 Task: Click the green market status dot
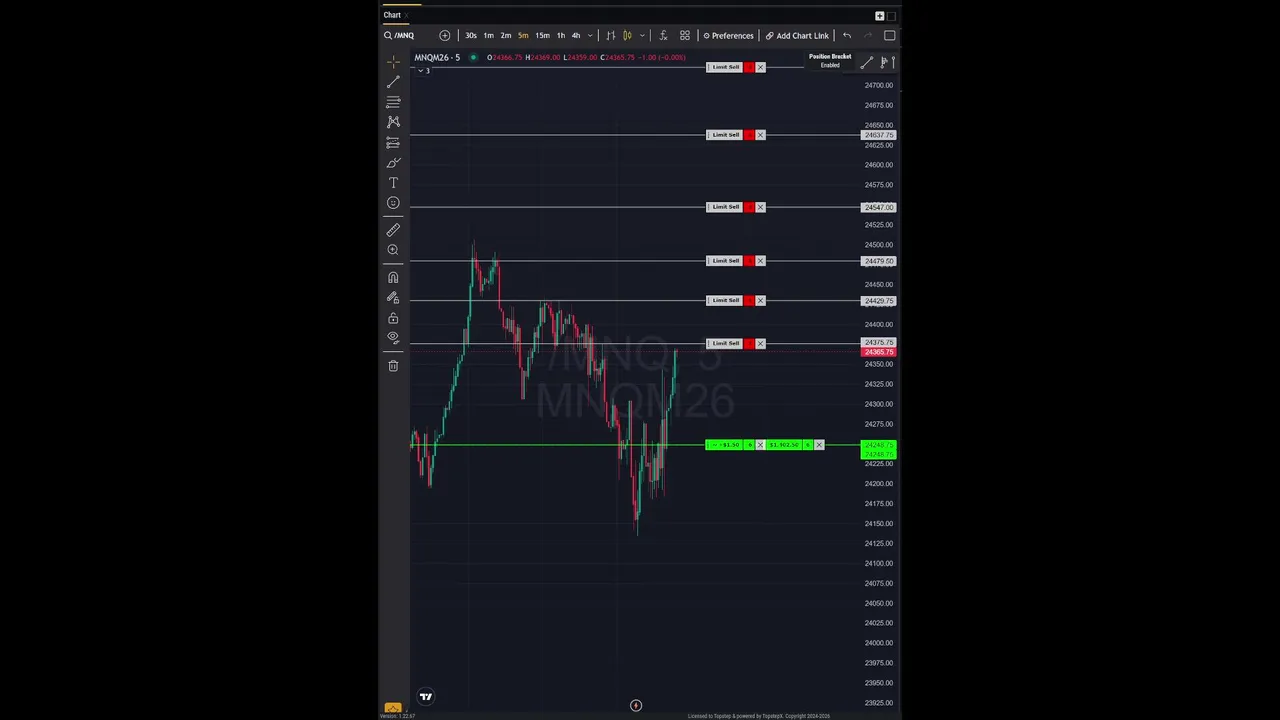tap(474, 57)
